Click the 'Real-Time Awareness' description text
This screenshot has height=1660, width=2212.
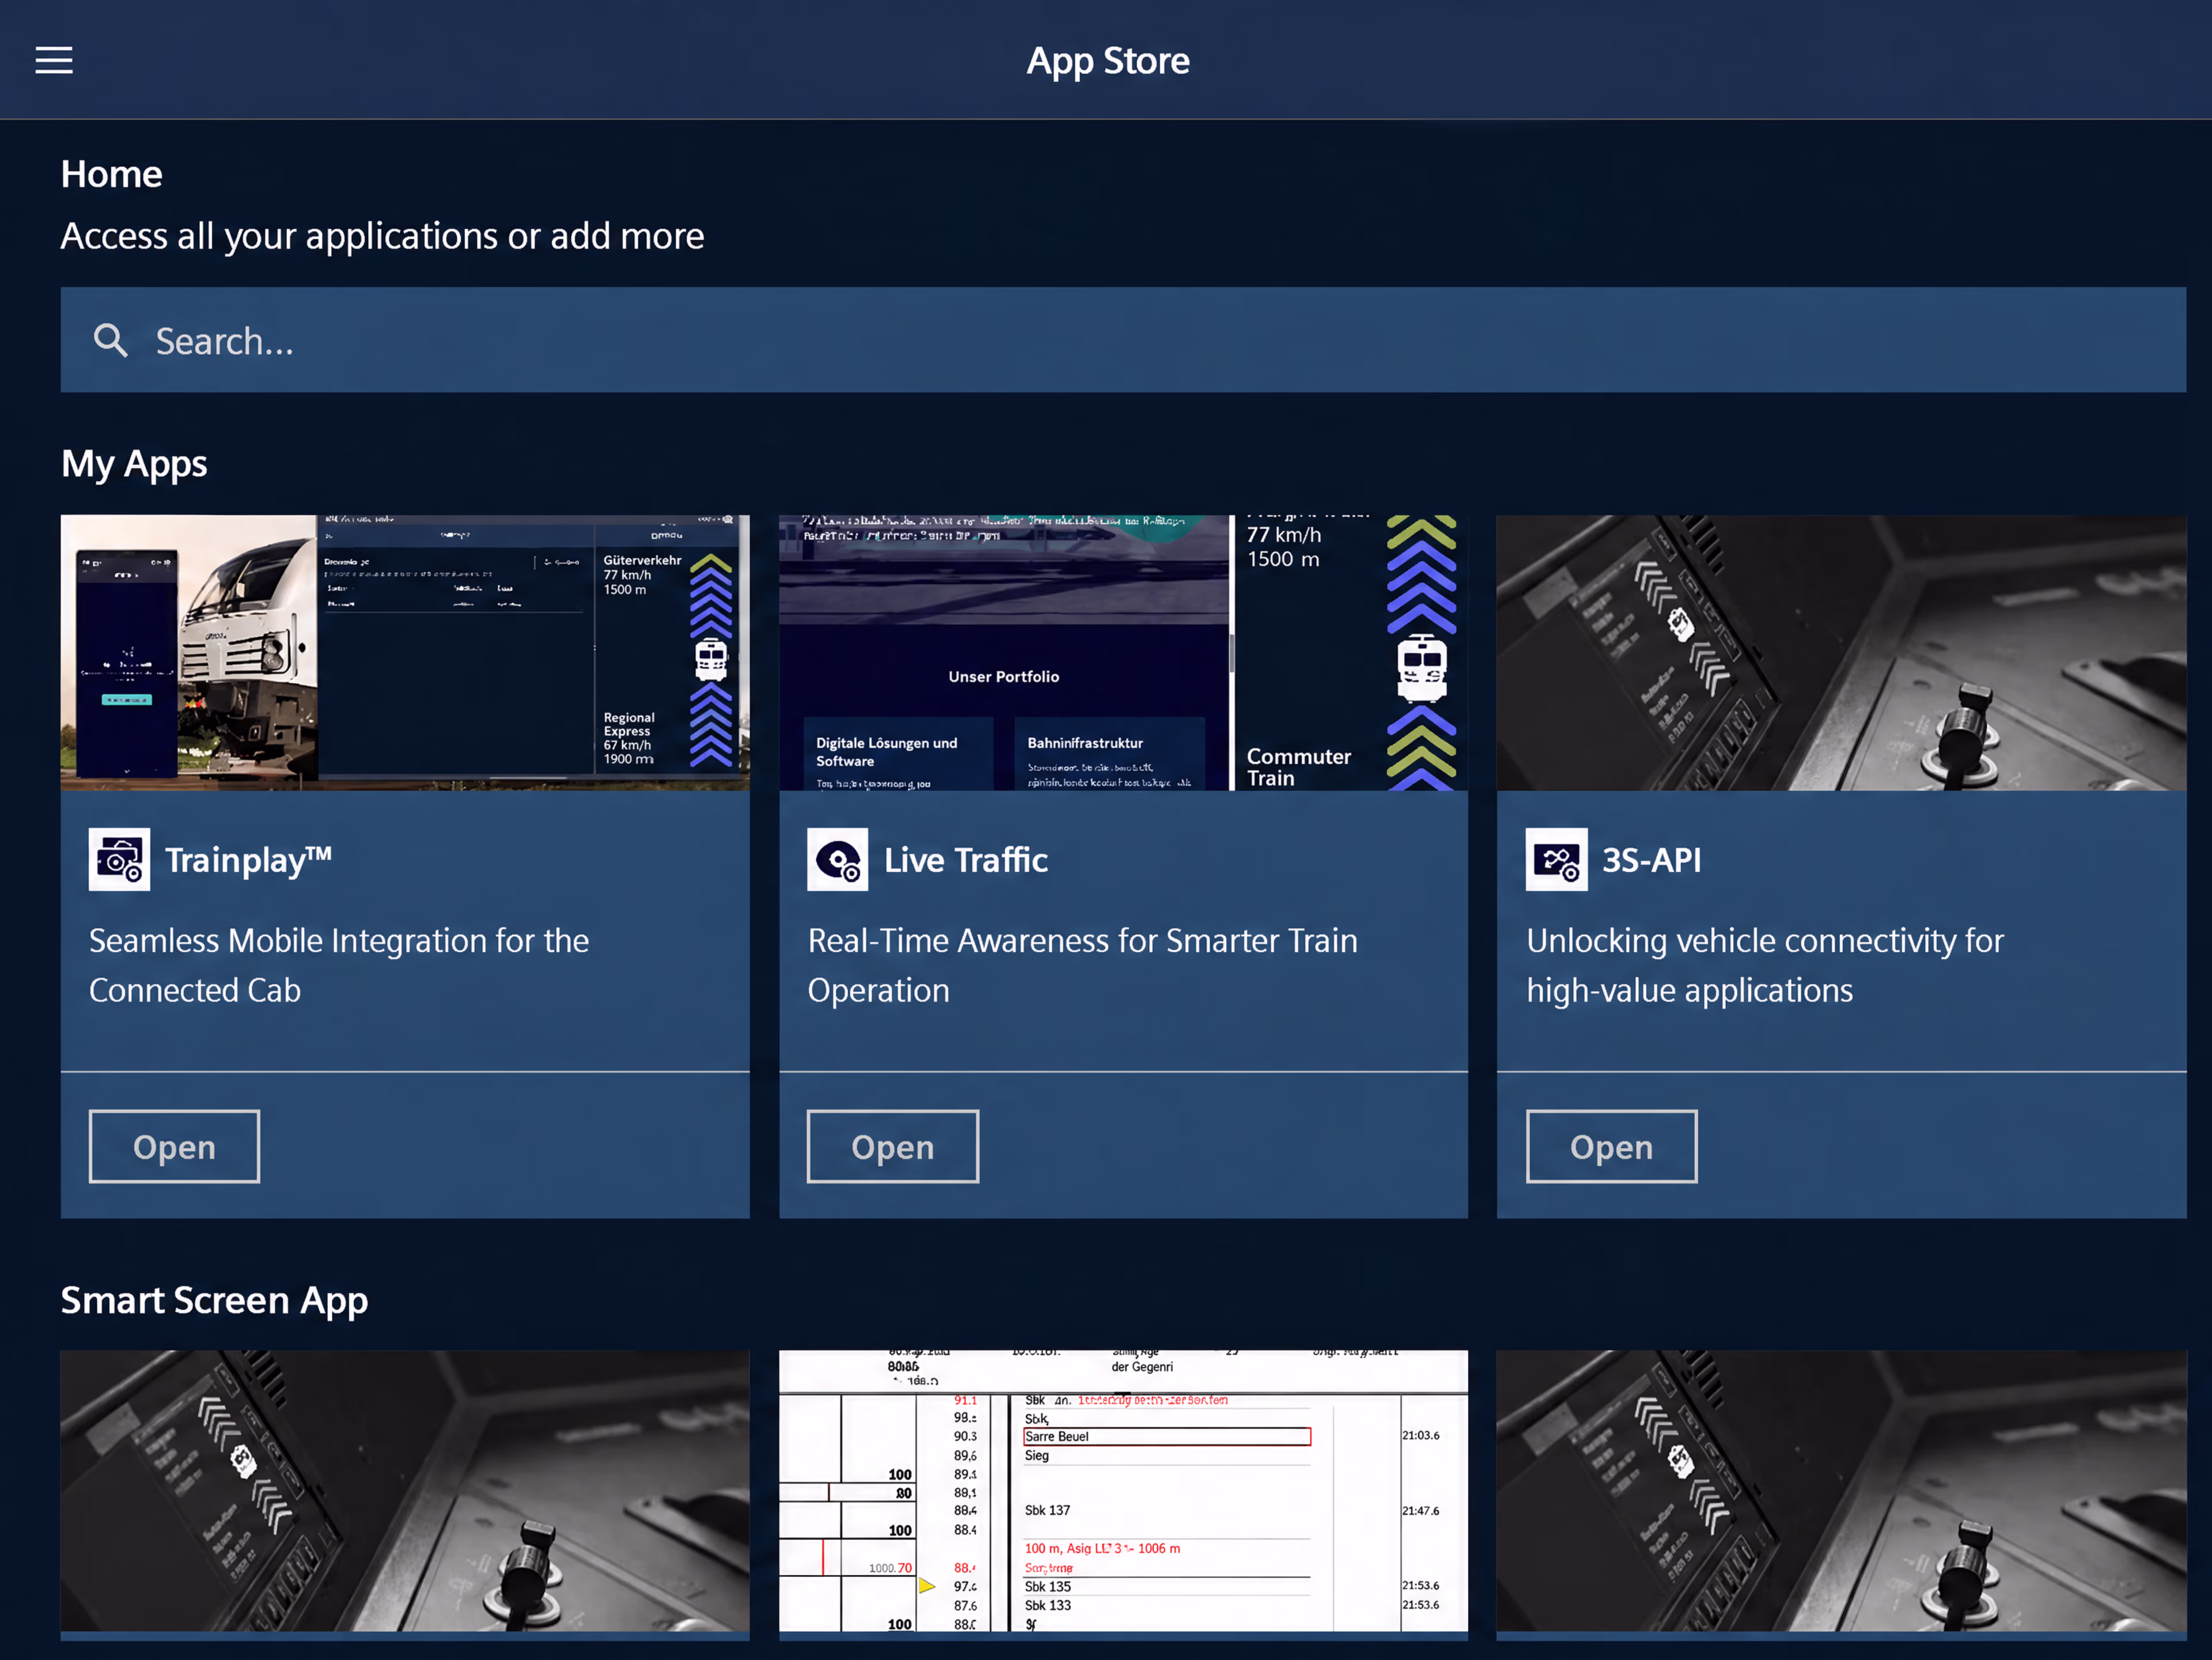pyautogui.click(x=1083, y=965)
